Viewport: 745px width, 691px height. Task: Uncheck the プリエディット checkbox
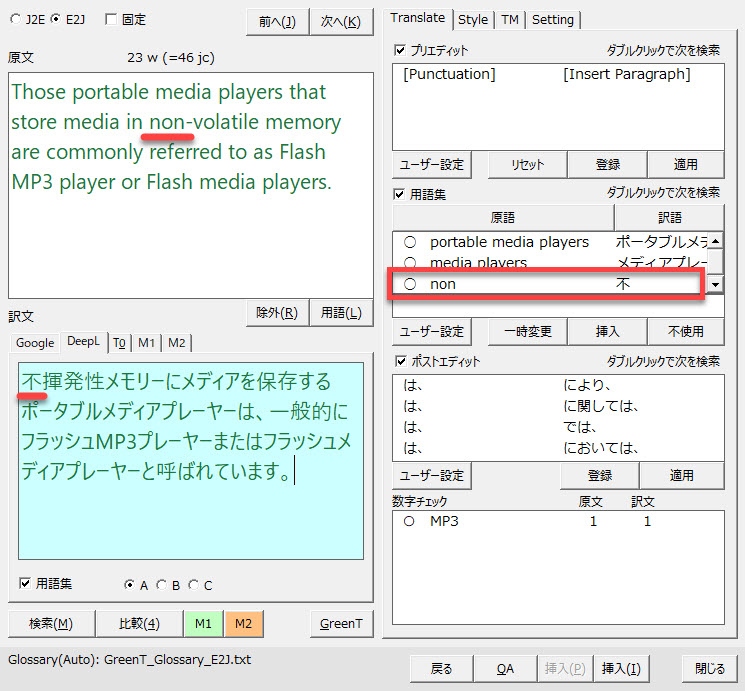tap(400, 50)
